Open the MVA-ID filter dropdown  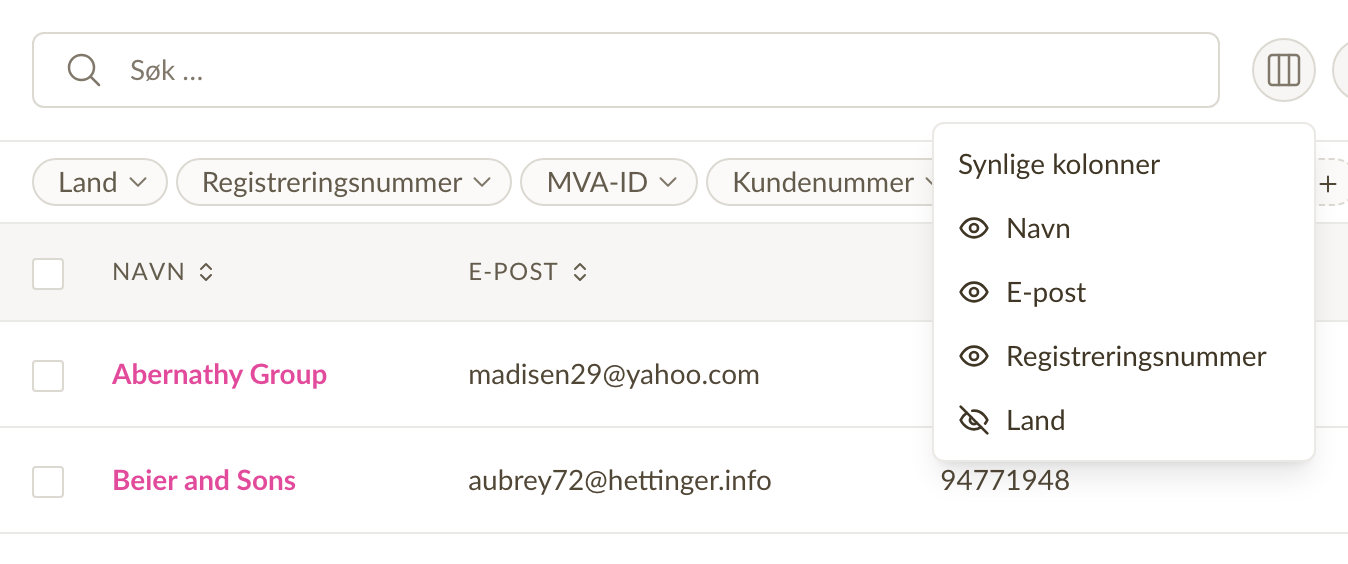(609, 183)
